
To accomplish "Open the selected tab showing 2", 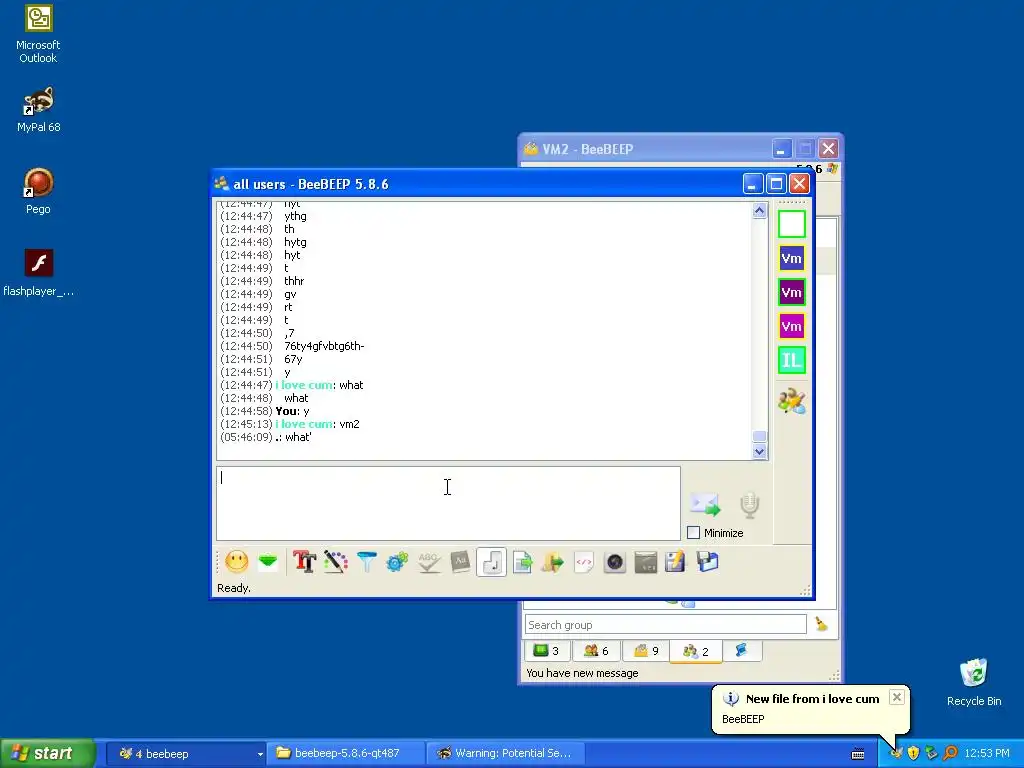I will pos(696,651).
